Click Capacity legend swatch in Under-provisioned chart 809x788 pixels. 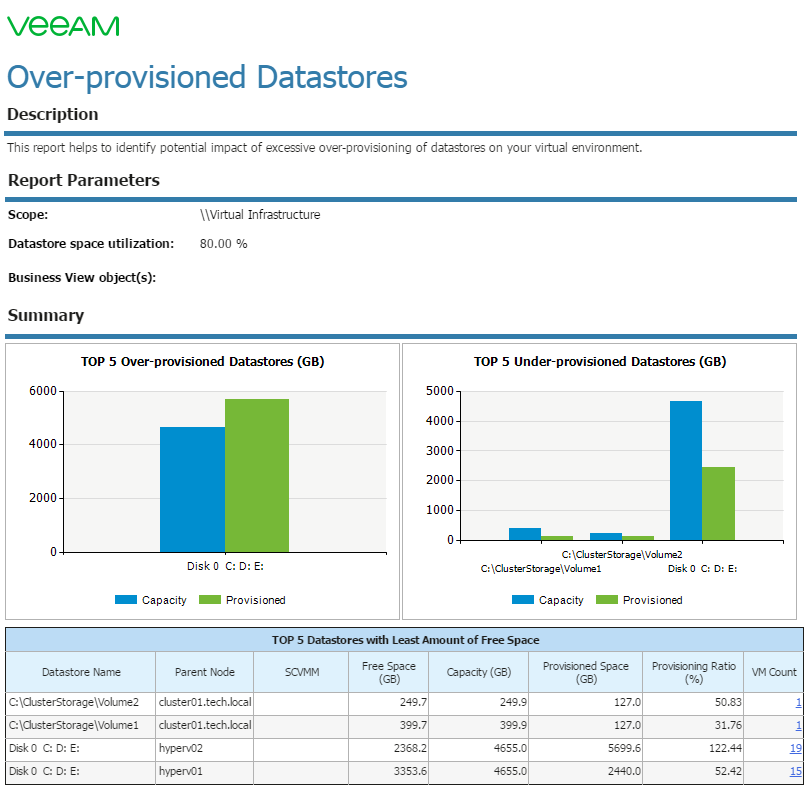click(x=523, y=600)
